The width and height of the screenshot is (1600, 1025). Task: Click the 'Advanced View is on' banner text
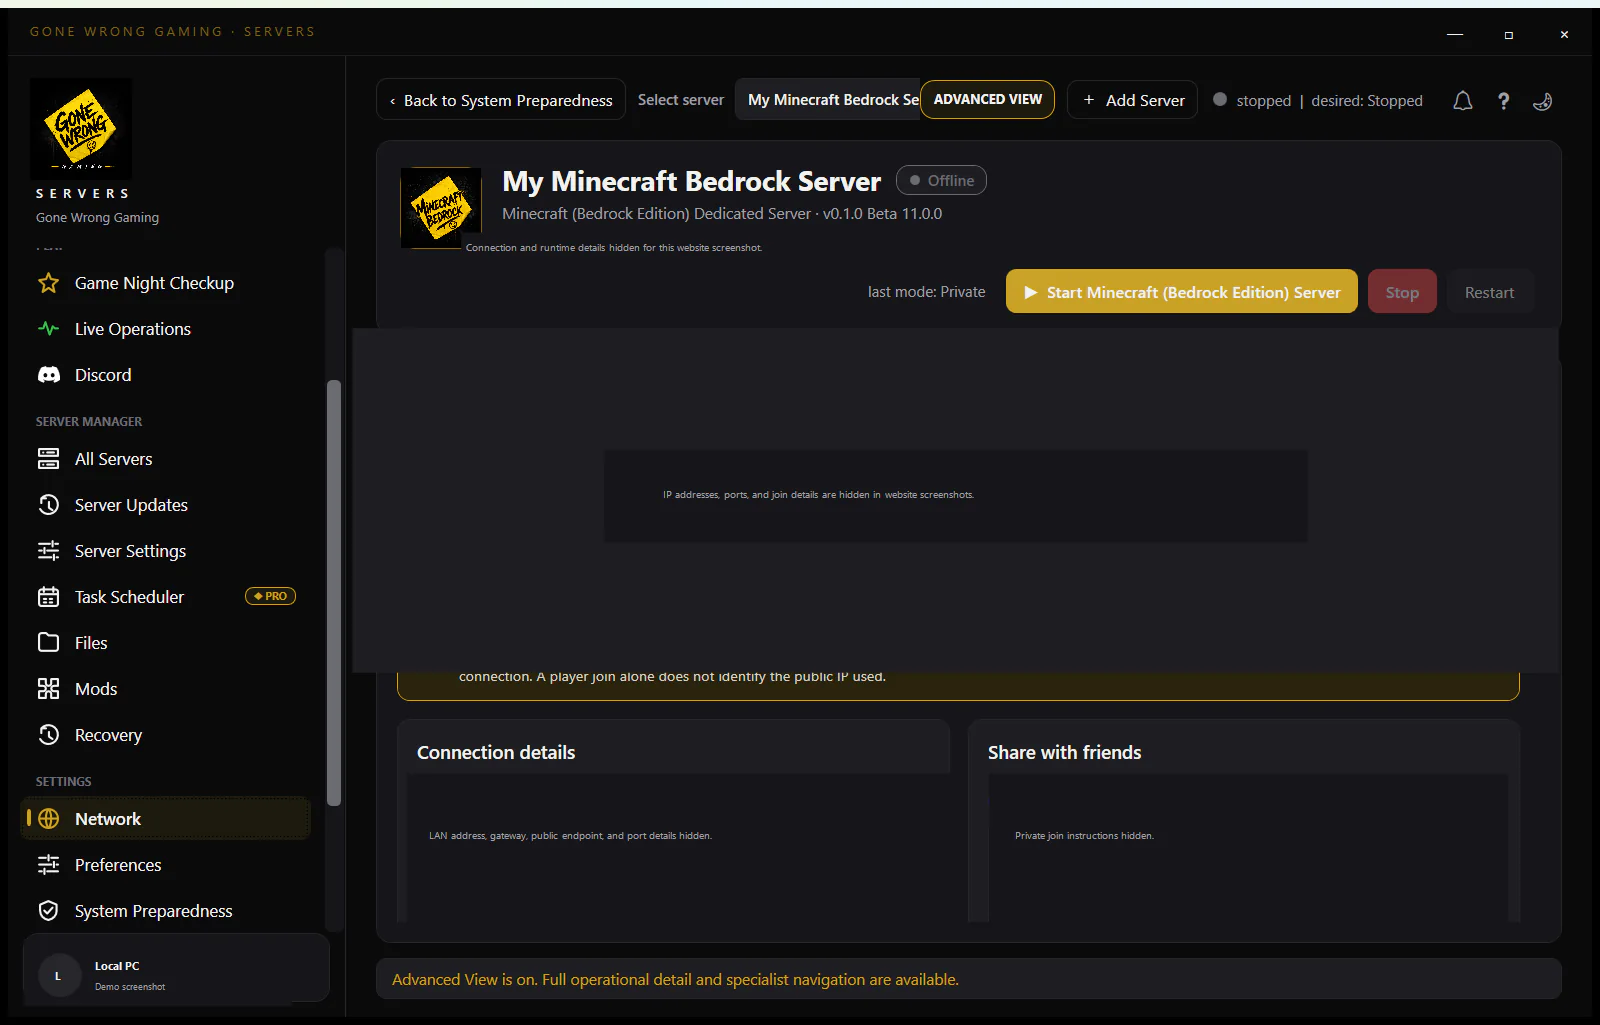[x=675, y=980]
